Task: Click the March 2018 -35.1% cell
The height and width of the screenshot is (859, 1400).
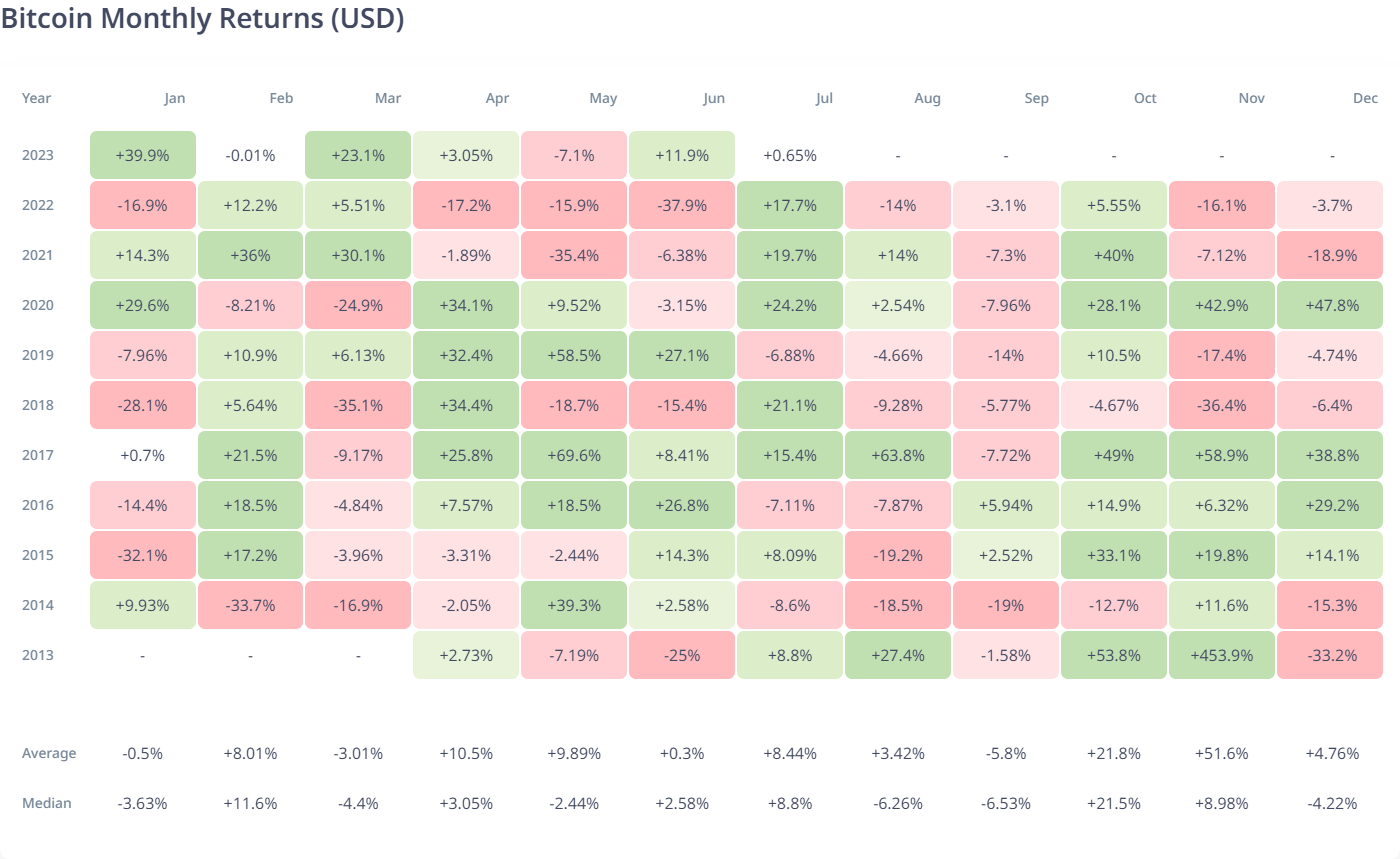Action: pos(357,405)
